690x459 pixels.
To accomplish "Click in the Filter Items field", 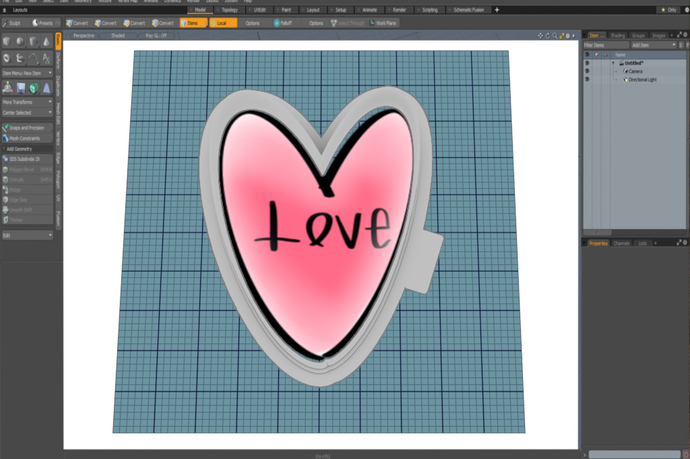I will click(606, 45).
